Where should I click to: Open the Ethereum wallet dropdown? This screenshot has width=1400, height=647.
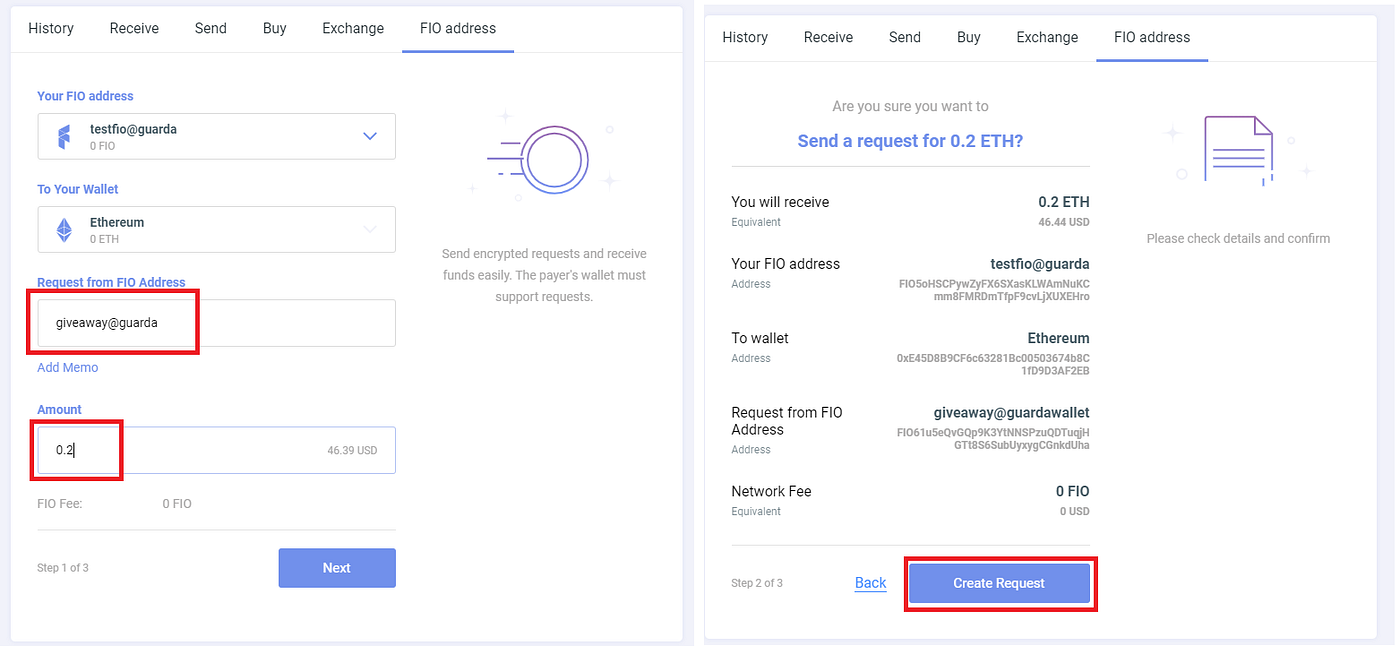(216, 229)
